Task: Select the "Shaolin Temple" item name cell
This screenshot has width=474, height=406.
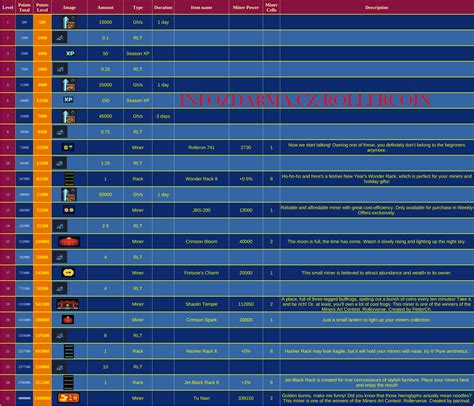Action: tap(201, 304)
